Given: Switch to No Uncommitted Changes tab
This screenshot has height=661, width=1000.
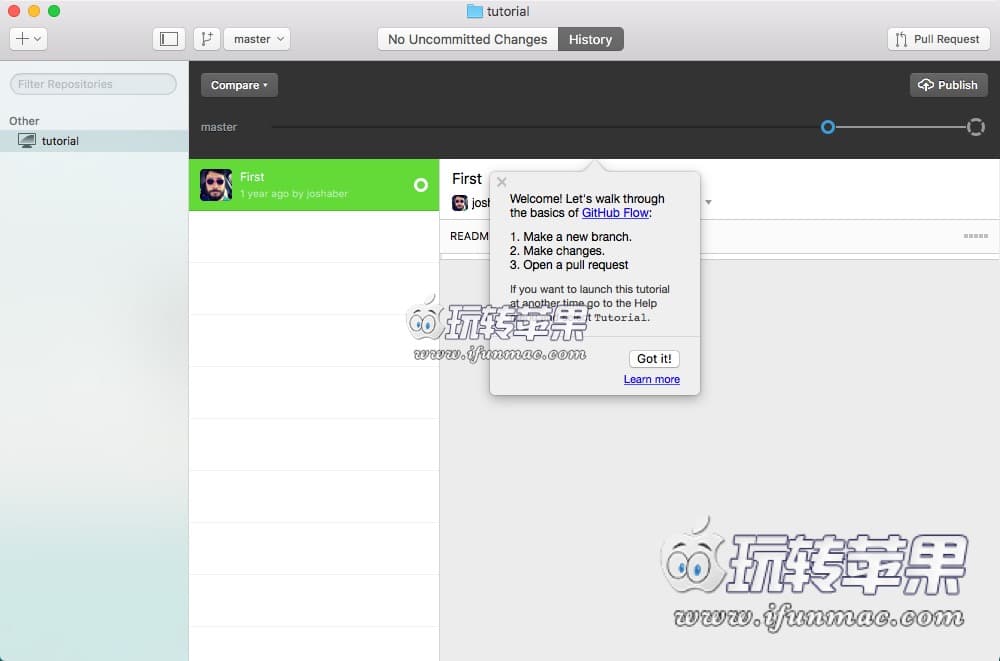Looking at the screenshot, I should [467, 39].
